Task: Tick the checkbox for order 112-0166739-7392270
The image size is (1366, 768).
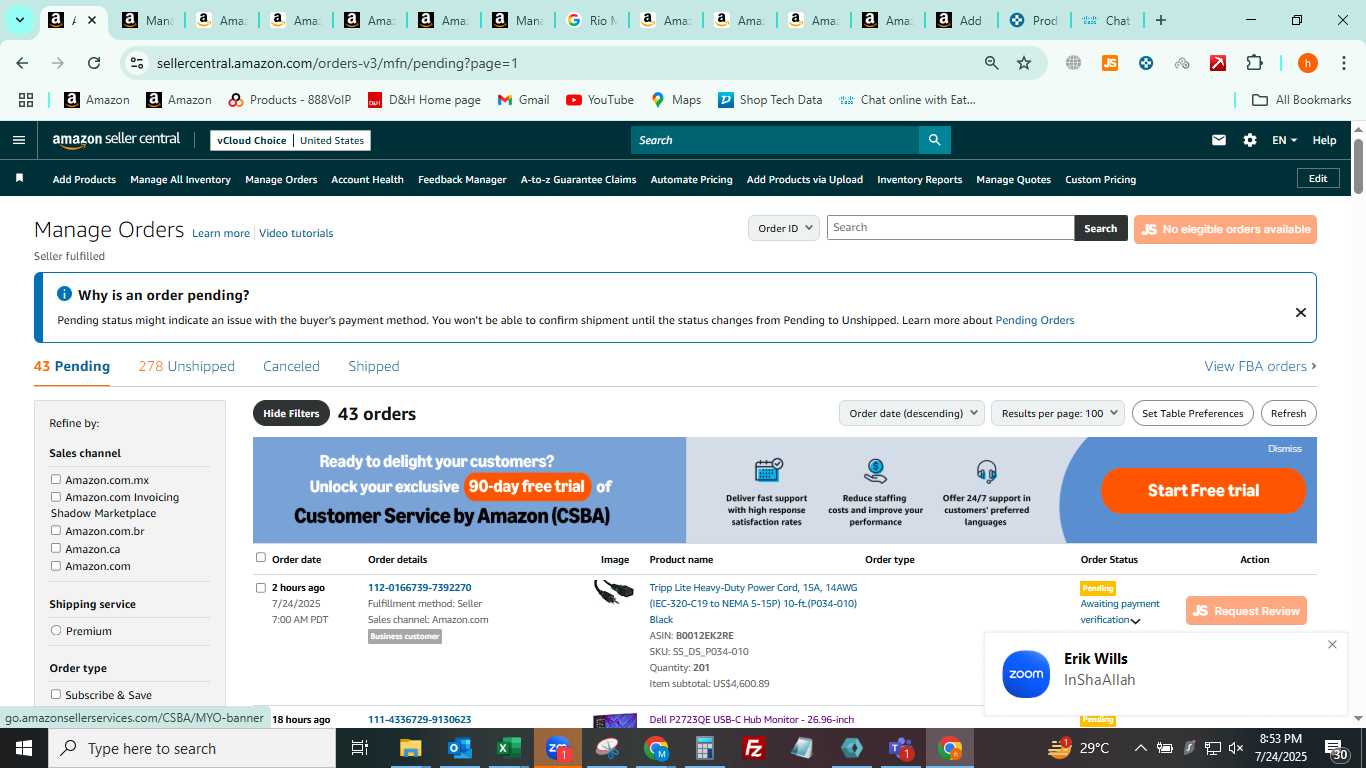Action: 261,588
